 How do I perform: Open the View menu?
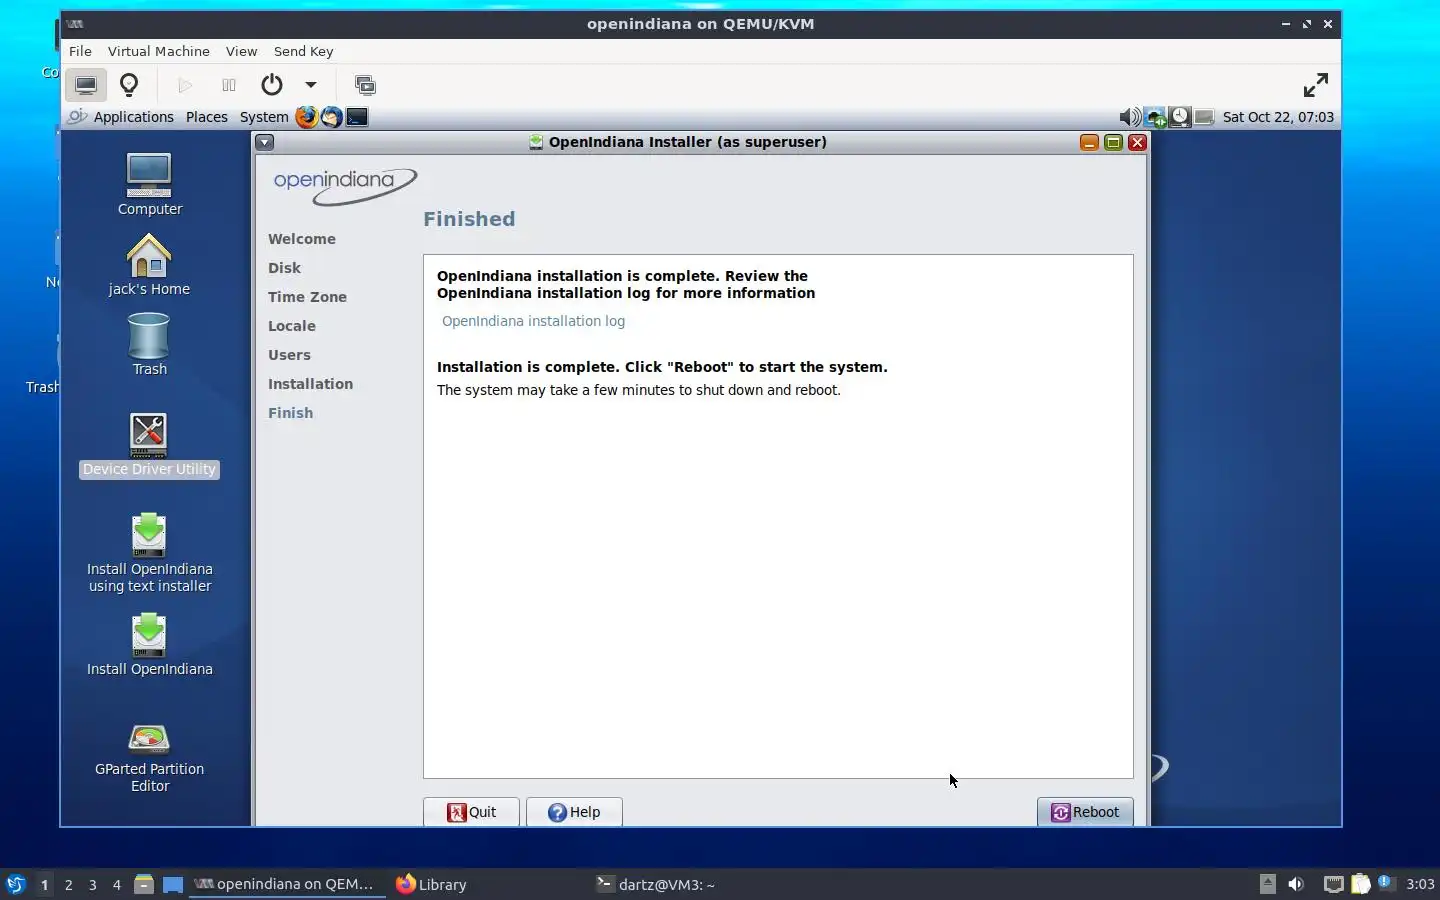[x=241, y=51]
